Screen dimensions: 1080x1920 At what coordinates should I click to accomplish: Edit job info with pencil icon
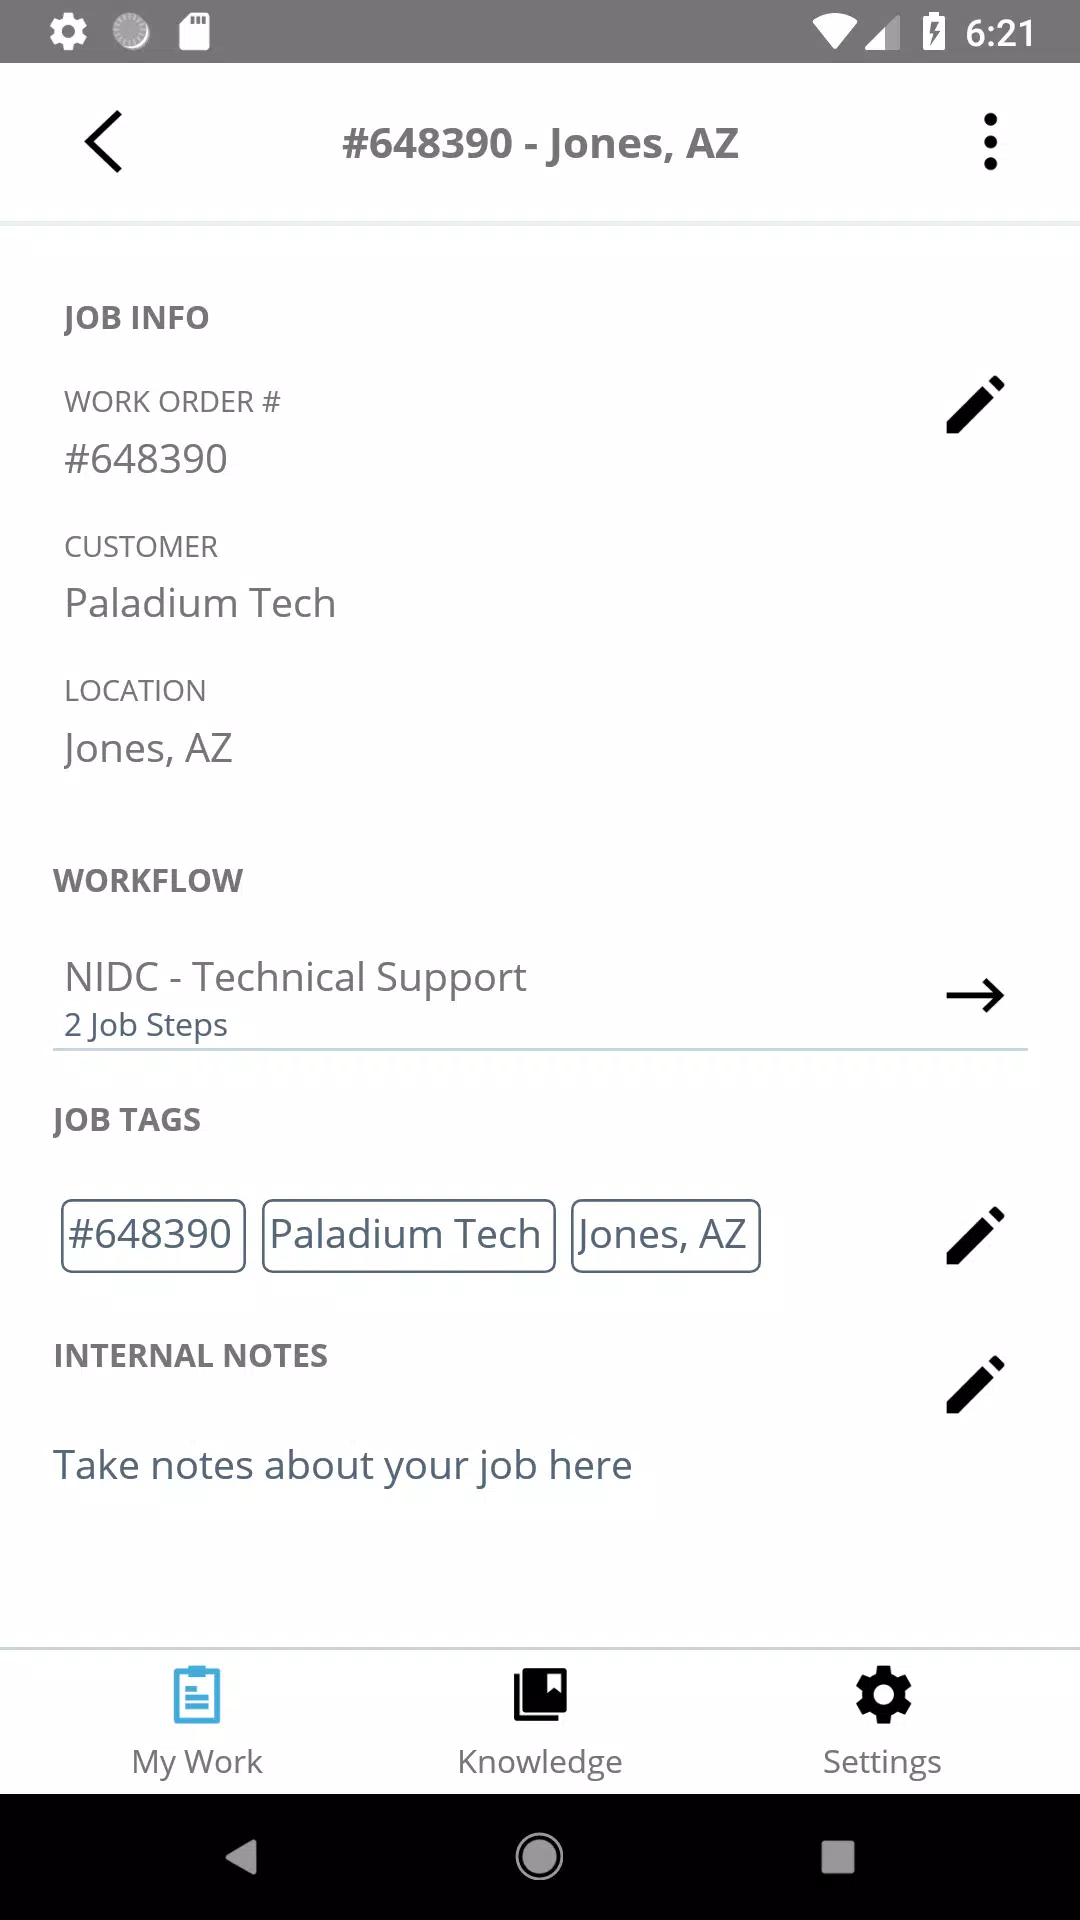point(975,405)
